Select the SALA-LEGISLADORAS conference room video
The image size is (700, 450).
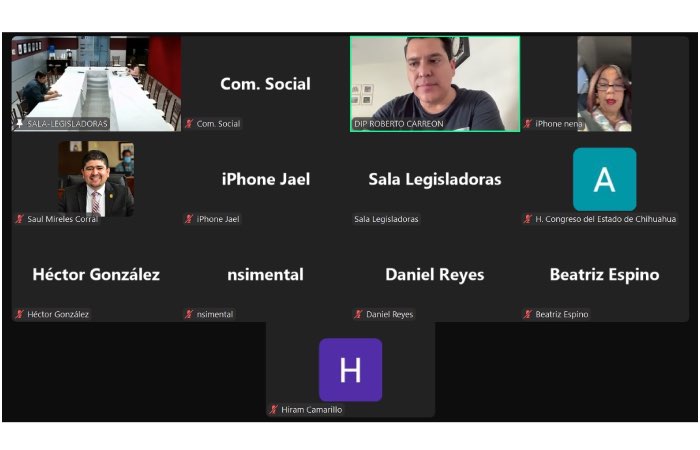pos(96,84)
